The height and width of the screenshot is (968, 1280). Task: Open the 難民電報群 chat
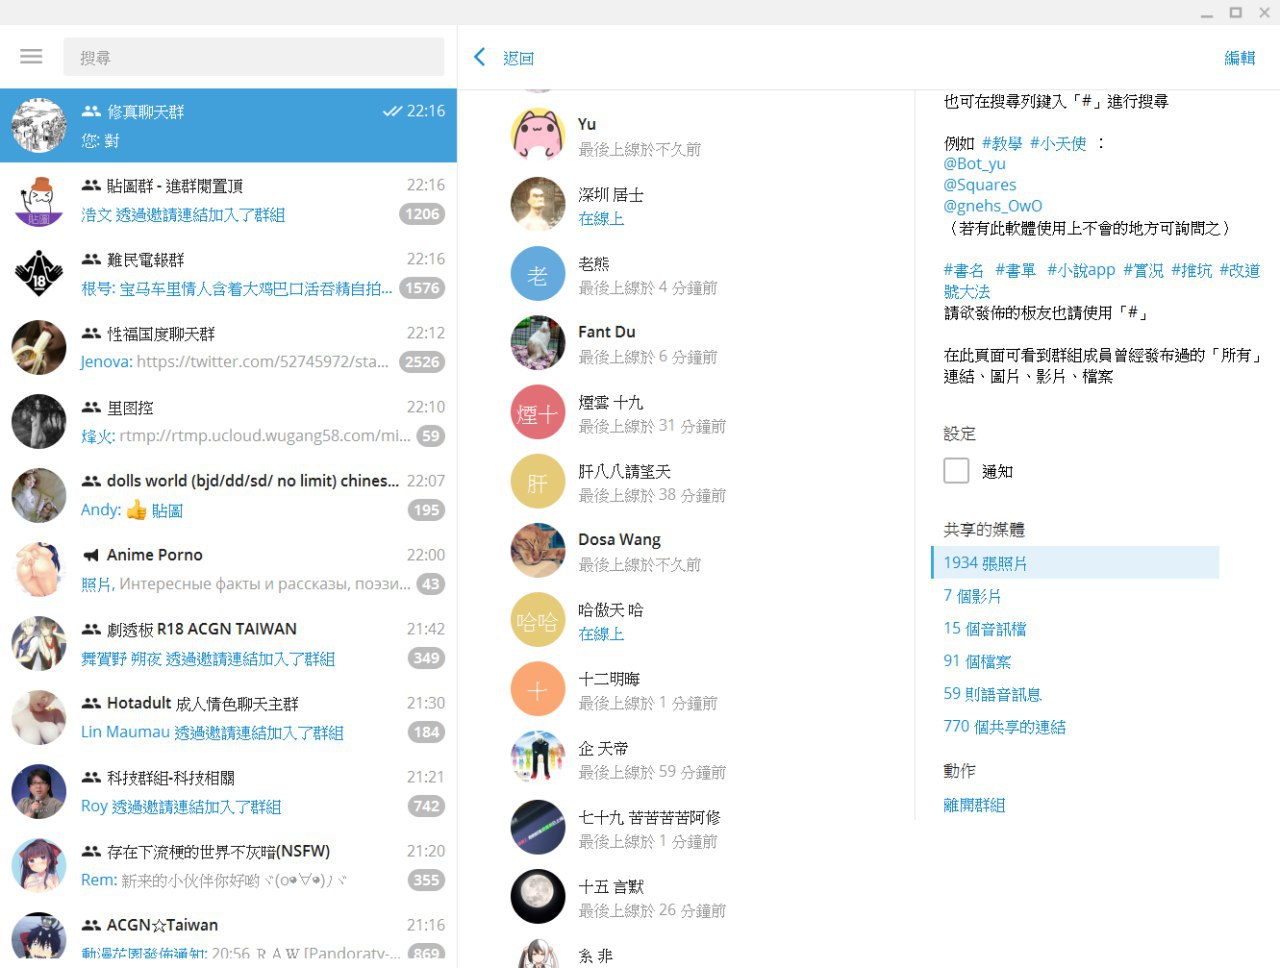coord(228,273)
